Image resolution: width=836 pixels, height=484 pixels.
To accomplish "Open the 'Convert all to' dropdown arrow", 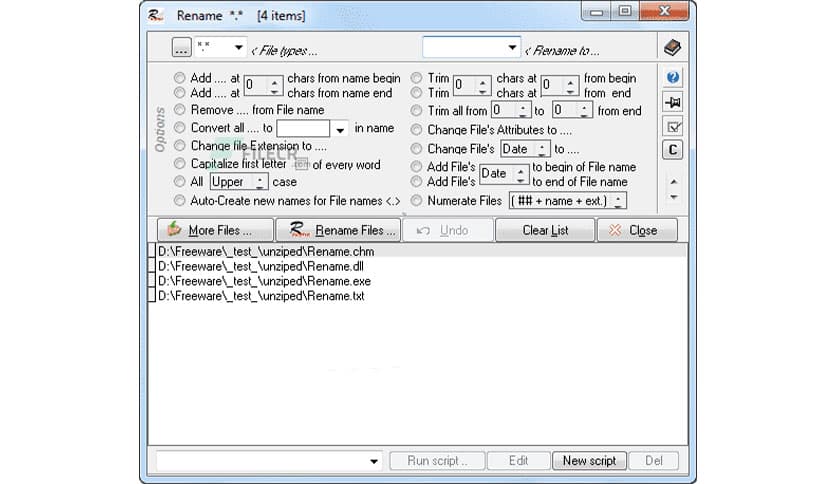I will pos(340,129).
